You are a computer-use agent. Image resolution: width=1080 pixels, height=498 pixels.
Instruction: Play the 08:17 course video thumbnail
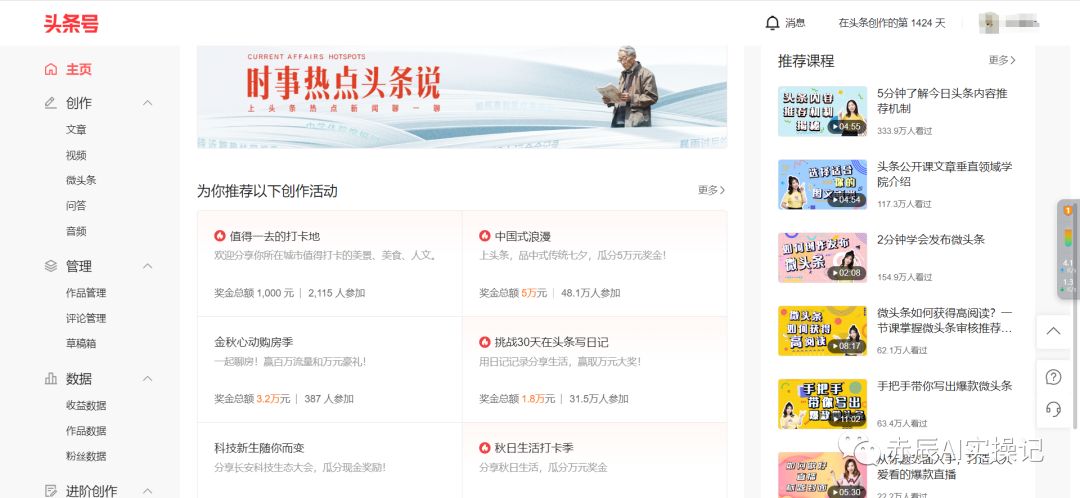click(822, 331)
